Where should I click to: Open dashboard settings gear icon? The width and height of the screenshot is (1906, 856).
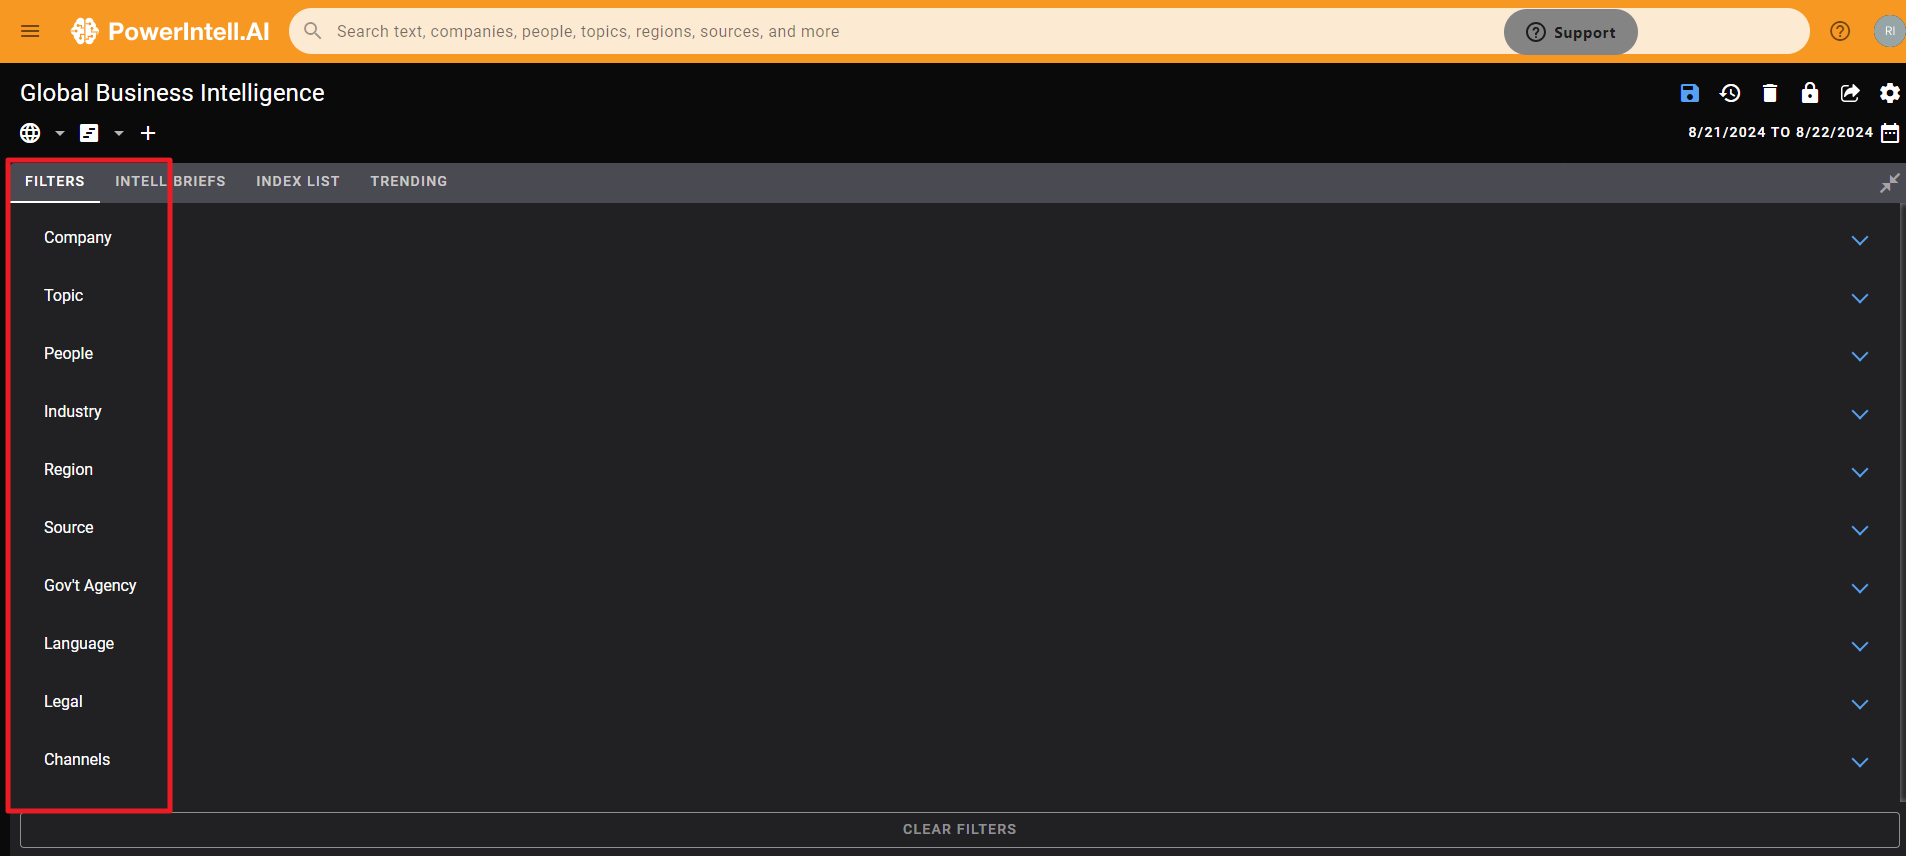[x=1890, y=93]
